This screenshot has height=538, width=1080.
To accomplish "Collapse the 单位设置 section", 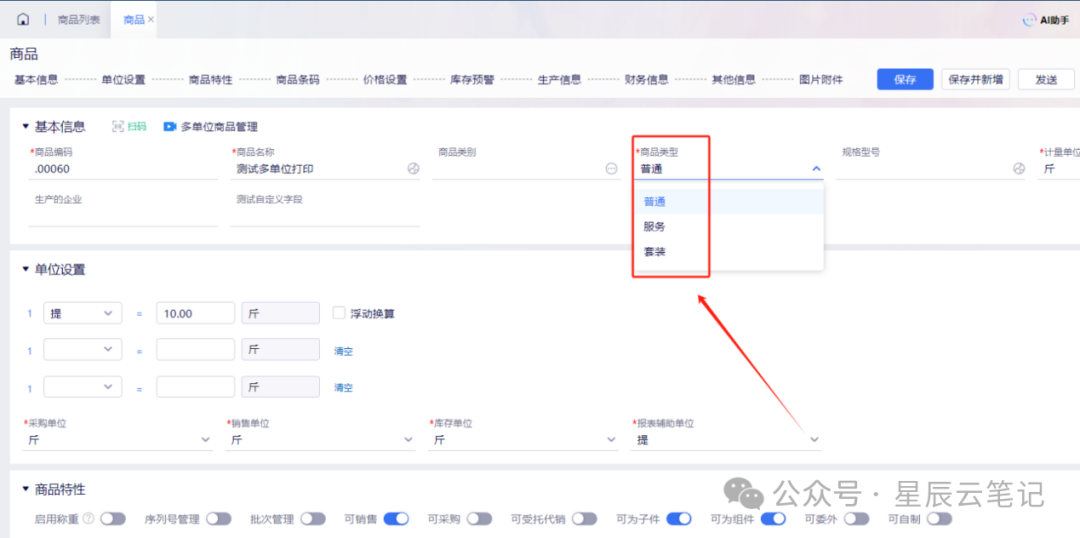I will (25, 269).
